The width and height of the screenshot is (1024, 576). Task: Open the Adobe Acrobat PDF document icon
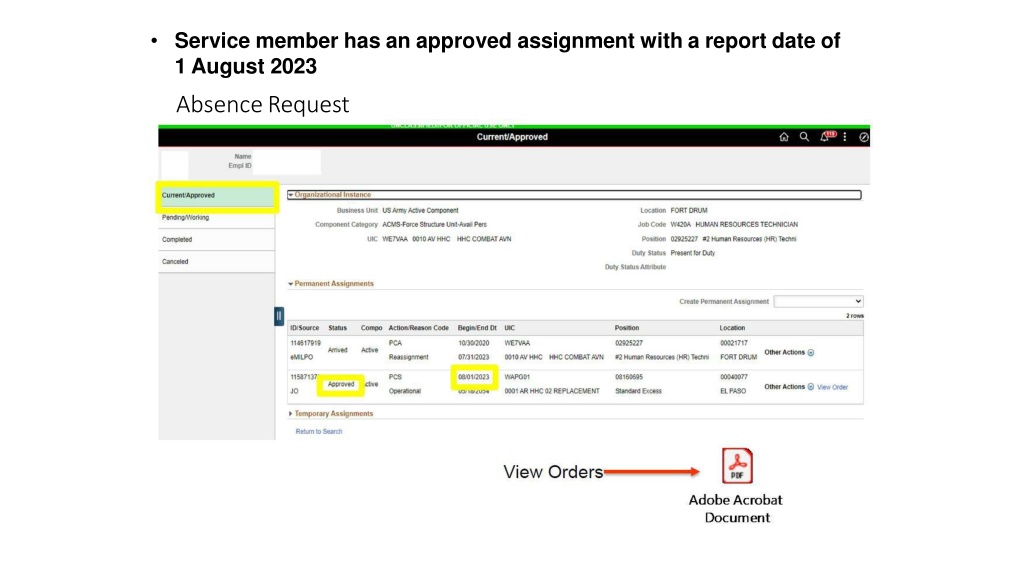click(737, 466)
